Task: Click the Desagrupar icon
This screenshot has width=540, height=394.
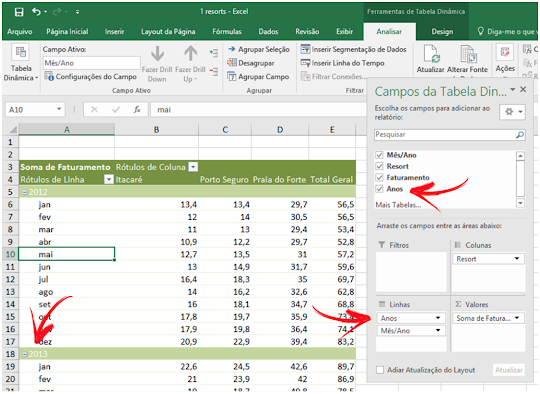Action: pos(232,63)
